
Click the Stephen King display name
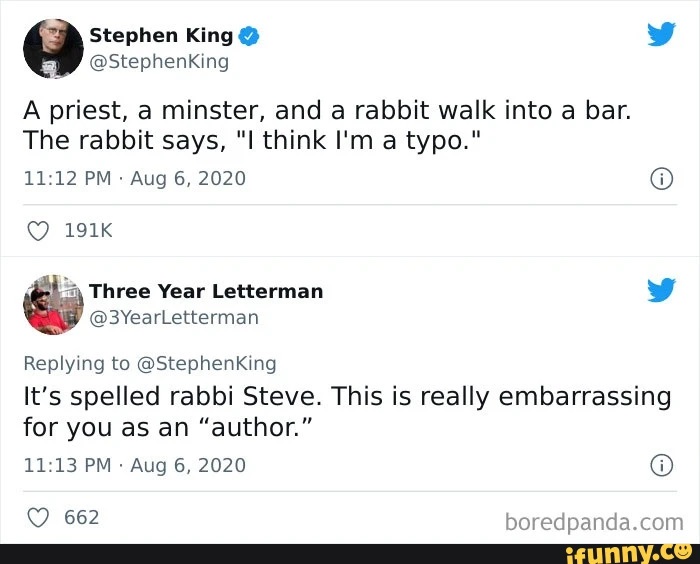(x=161, y=35)
